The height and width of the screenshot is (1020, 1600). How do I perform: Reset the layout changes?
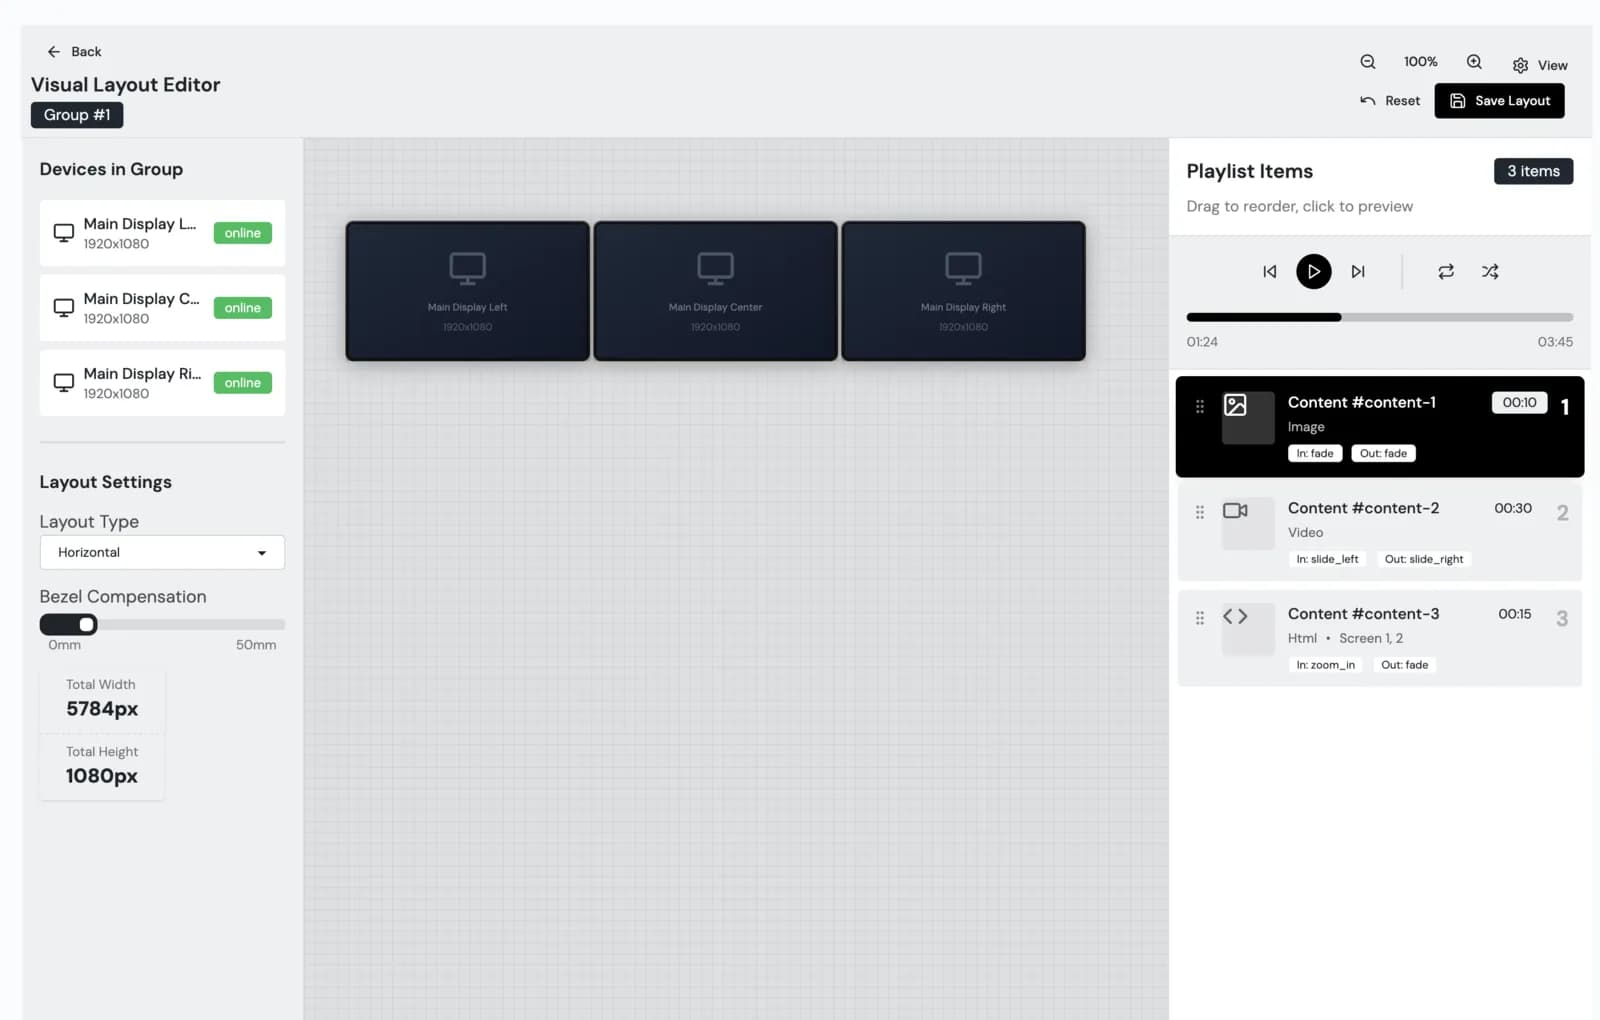(x=1390, y=101)
